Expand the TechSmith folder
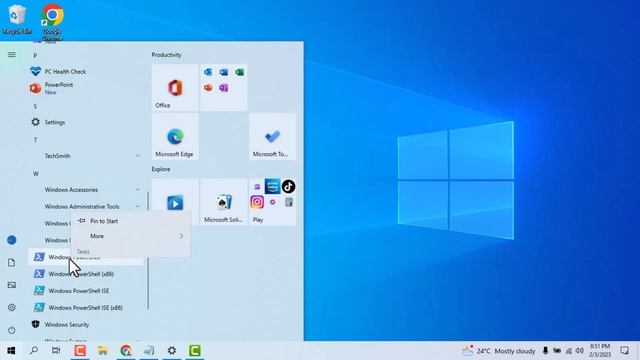Viewport: 640px width, 360px height. coord(86,156)
